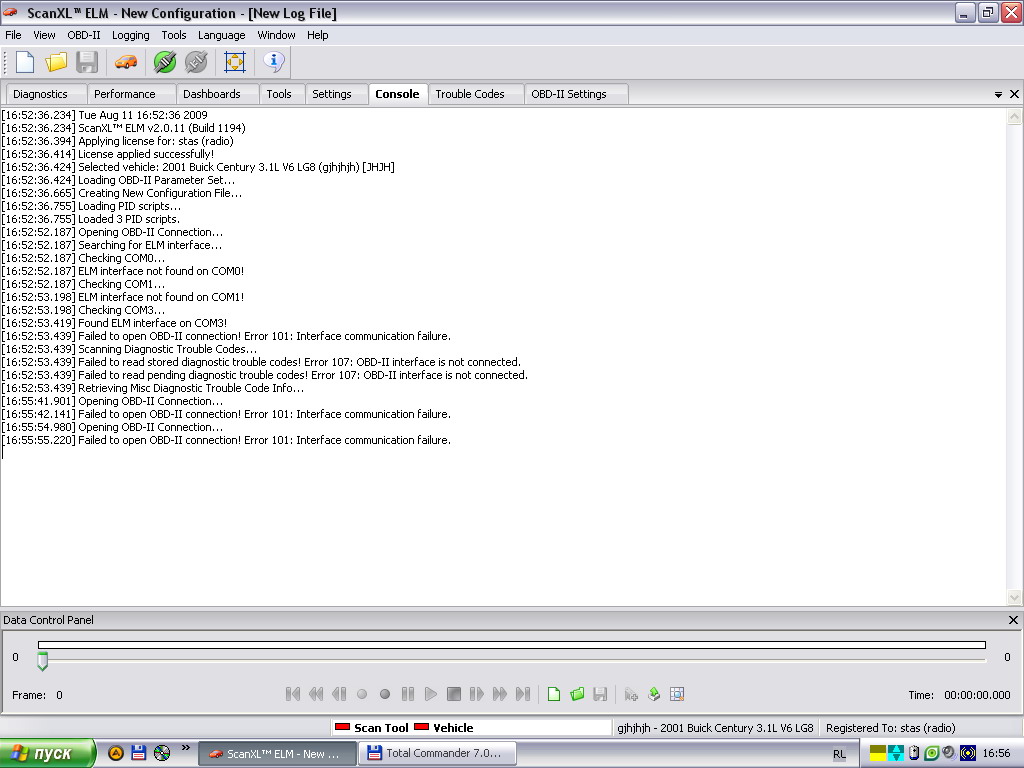Click the light gray circle button before record
The image size is (1024, 768).
[362, 694]
